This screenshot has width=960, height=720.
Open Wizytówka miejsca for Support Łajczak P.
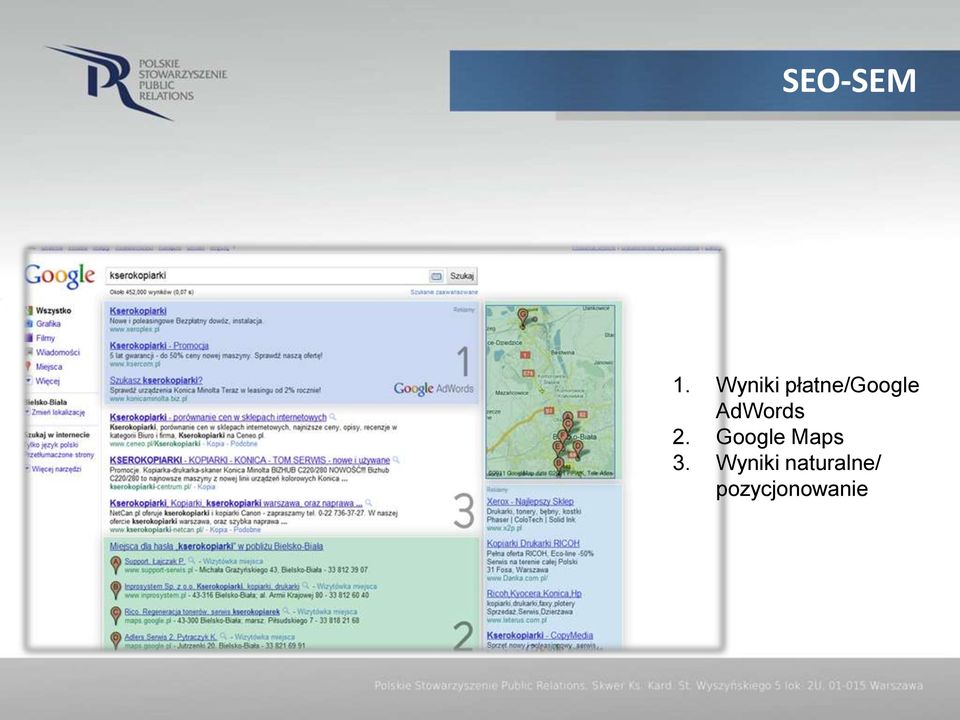[x=233, y=561]
